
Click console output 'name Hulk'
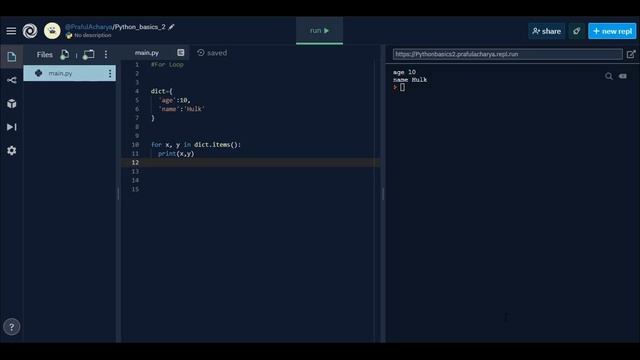(410, 80)
